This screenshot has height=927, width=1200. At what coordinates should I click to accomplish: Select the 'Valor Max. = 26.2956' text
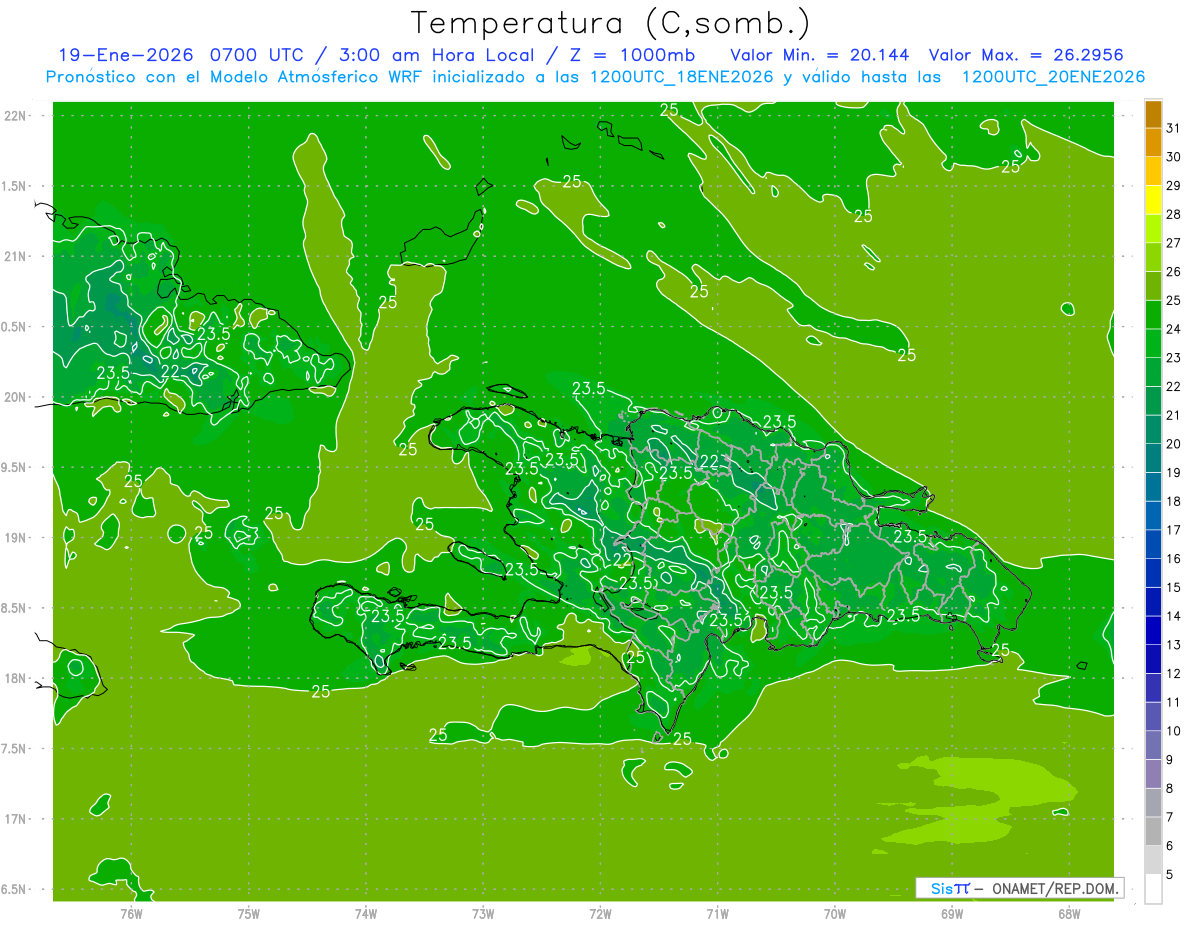click(1032, 55)
